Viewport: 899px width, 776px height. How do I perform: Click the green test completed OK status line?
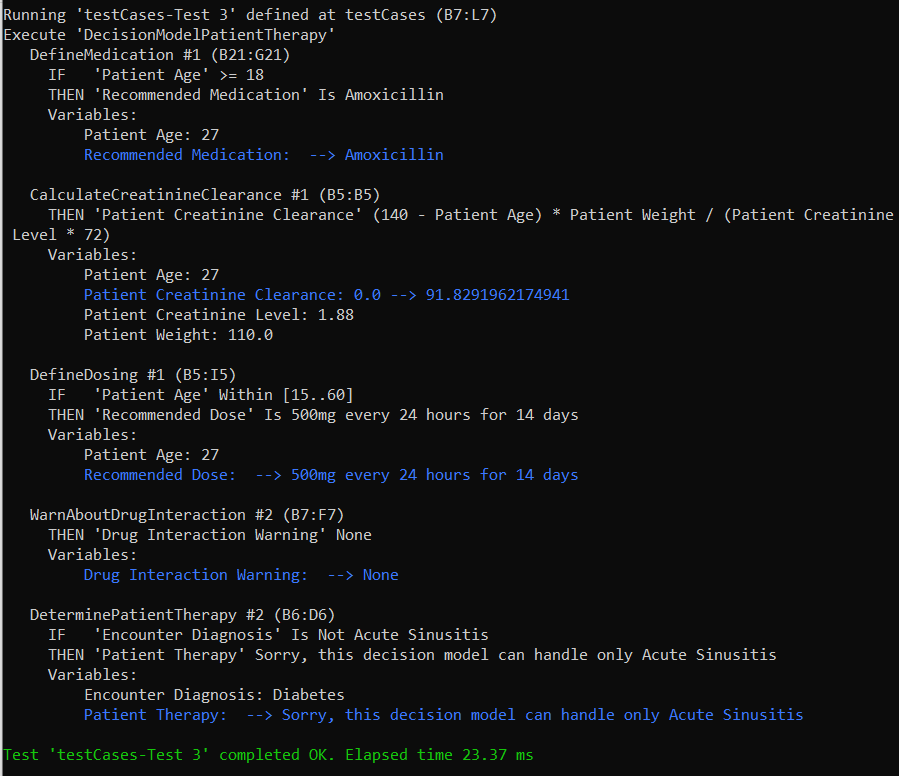268,755
